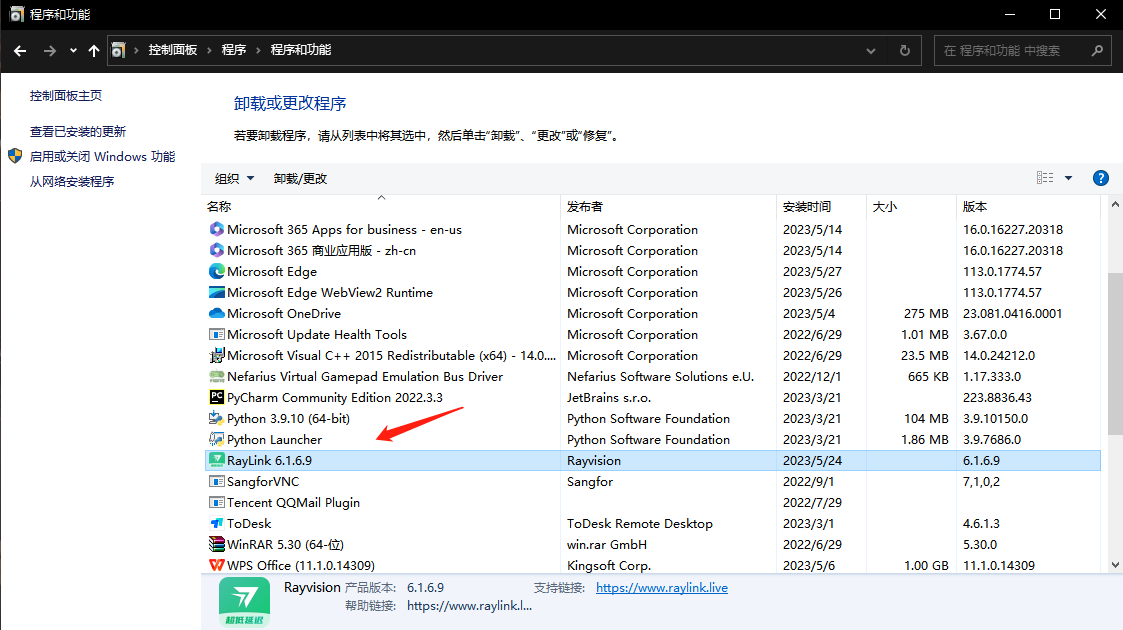
Task: Open 控制面板主页 link
Action: (x=66, y=96)
